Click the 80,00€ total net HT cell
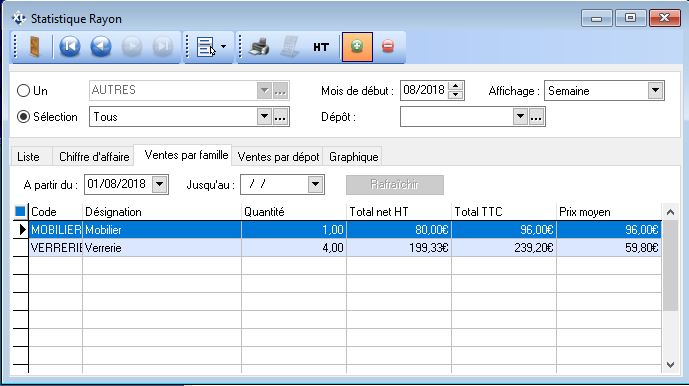The height and width of the screenshot is (386, 689). pos(399,229)
